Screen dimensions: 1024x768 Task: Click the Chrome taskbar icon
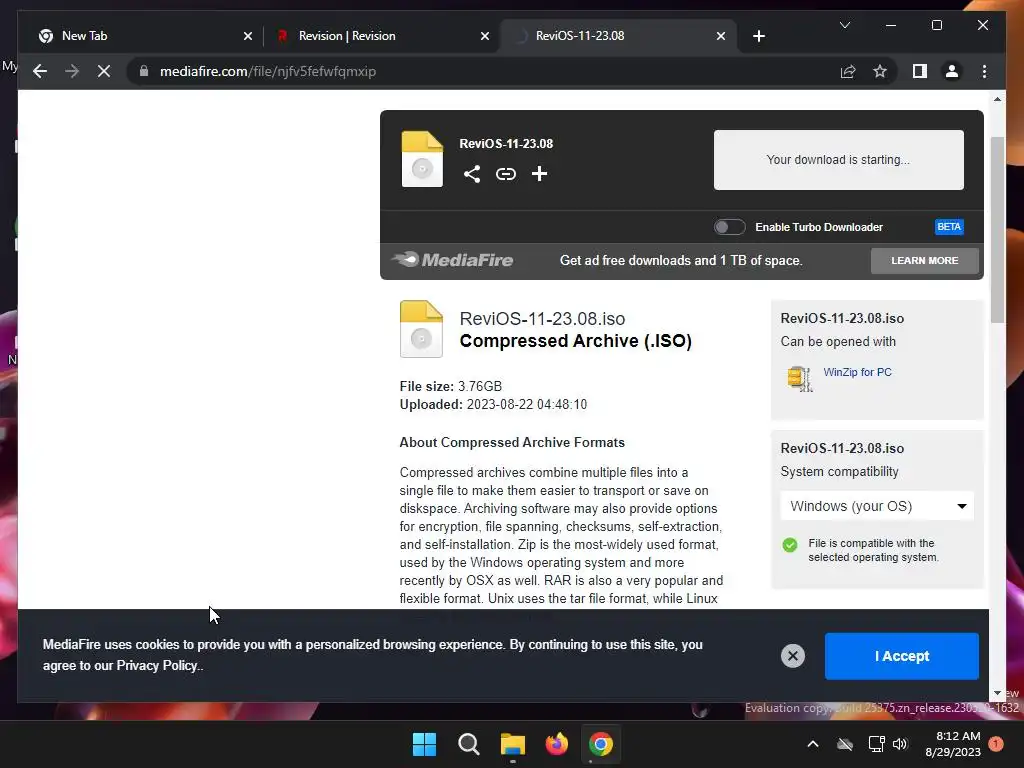coord(600,744)
